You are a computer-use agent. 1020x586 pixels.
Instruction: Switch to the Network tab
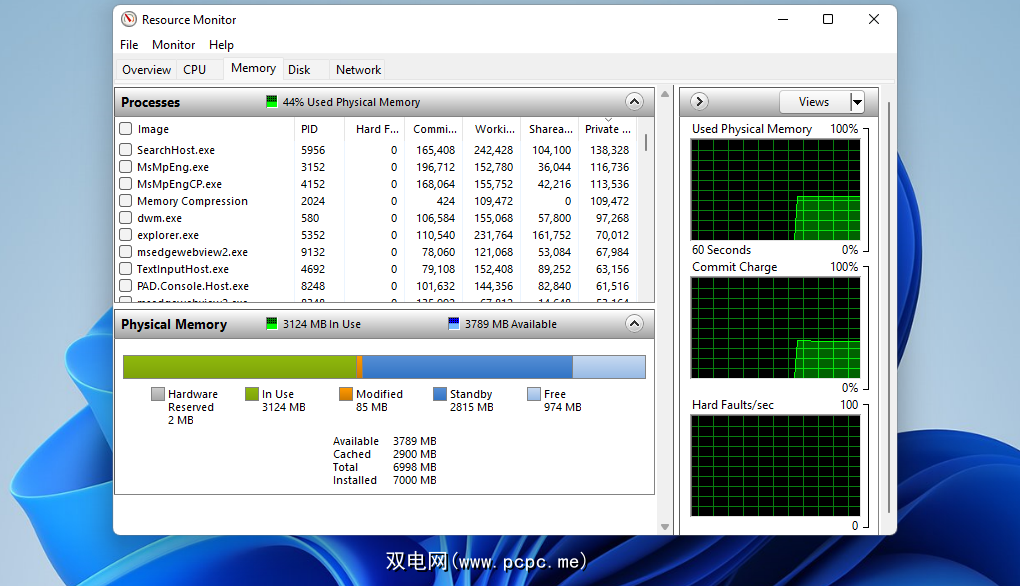pyautogui.click(x=358, y=70)
